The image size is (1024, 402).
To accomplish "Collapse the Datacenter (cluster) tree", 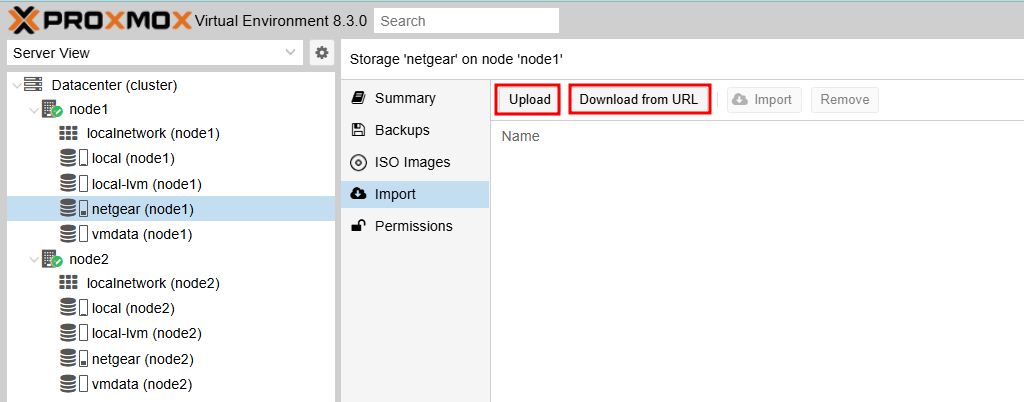I will [x=16, y=85].
